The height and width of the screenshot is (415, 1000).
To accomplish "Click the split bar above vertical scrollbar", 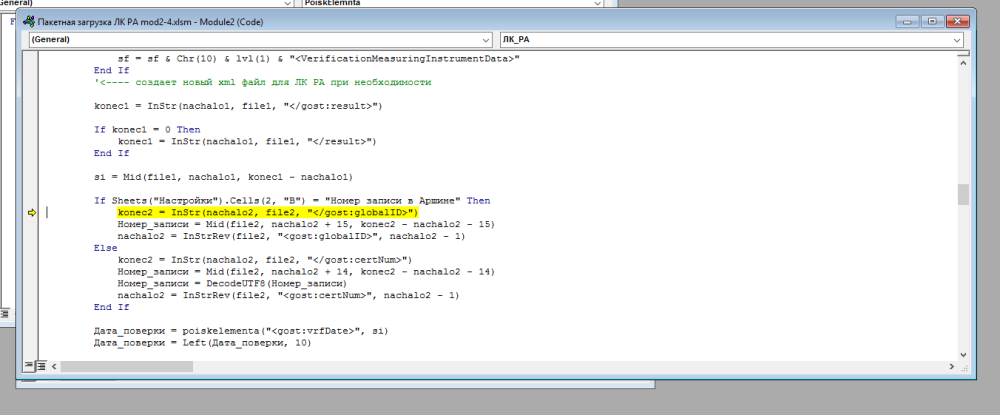I will pyautogui.click(x=962, y=51).
